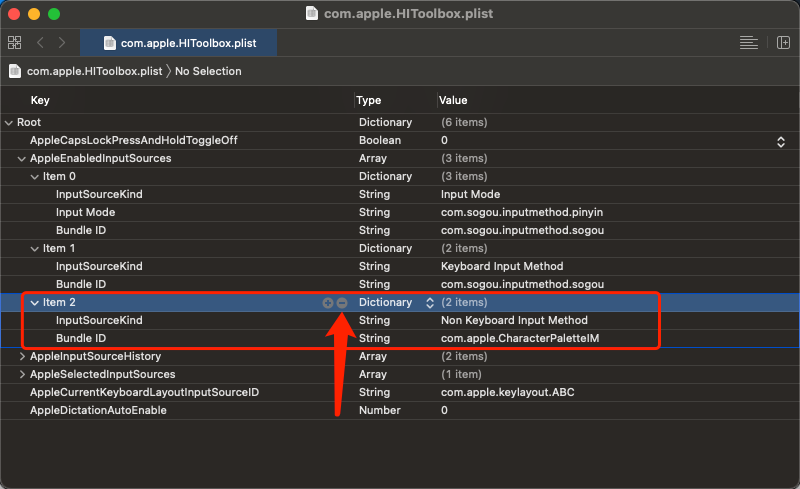
Task: Click value Keyboard Input Method
Action: point(502,266)
